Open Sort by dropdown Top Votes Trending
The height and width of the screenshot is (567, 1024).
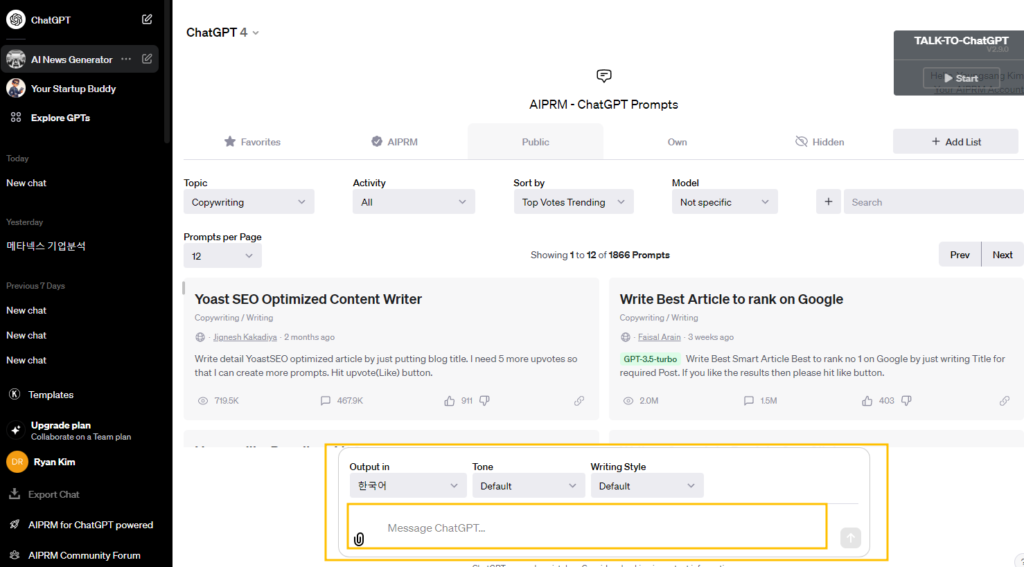coord(573,202)
